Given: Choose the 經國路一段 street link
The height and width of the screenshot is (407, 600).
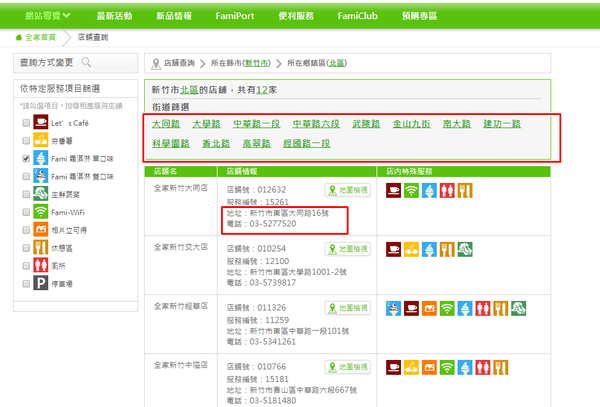Looking at the screenshot, I should (x=307, y=143).
